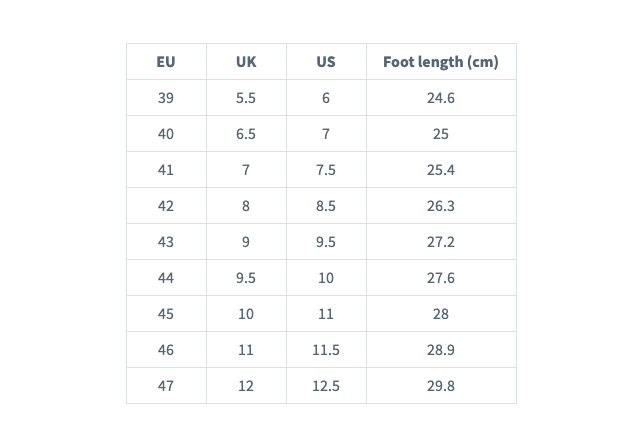Select EU size 39 cell

point(166,98)
